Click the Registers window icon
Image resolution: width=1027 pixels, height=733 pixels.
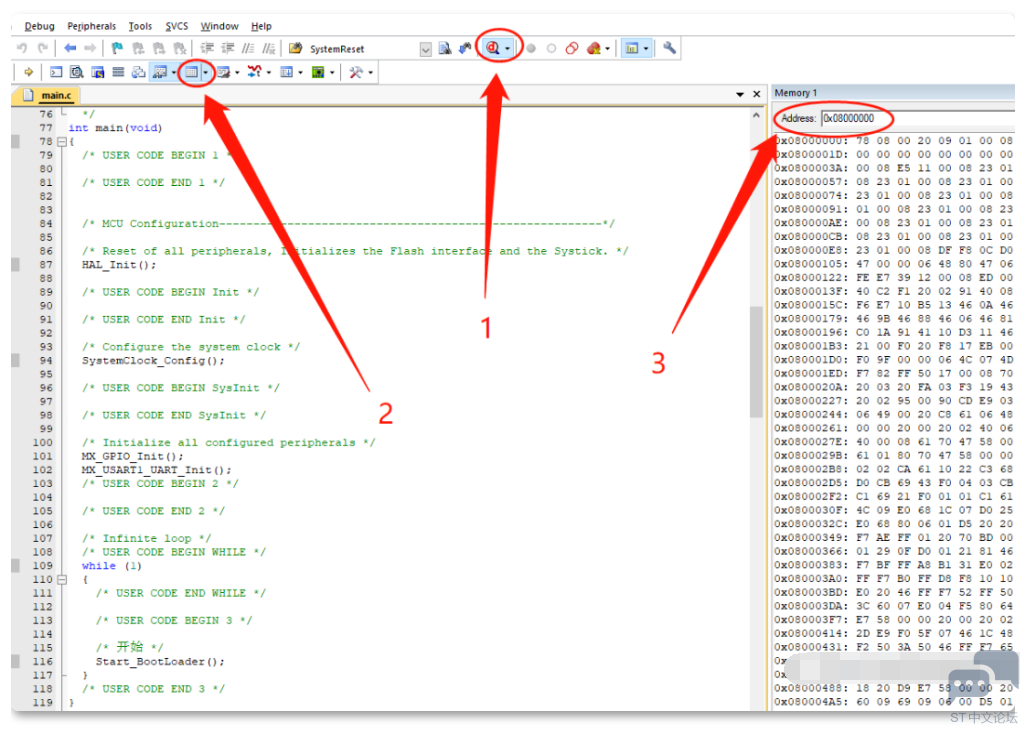point(119,72)
